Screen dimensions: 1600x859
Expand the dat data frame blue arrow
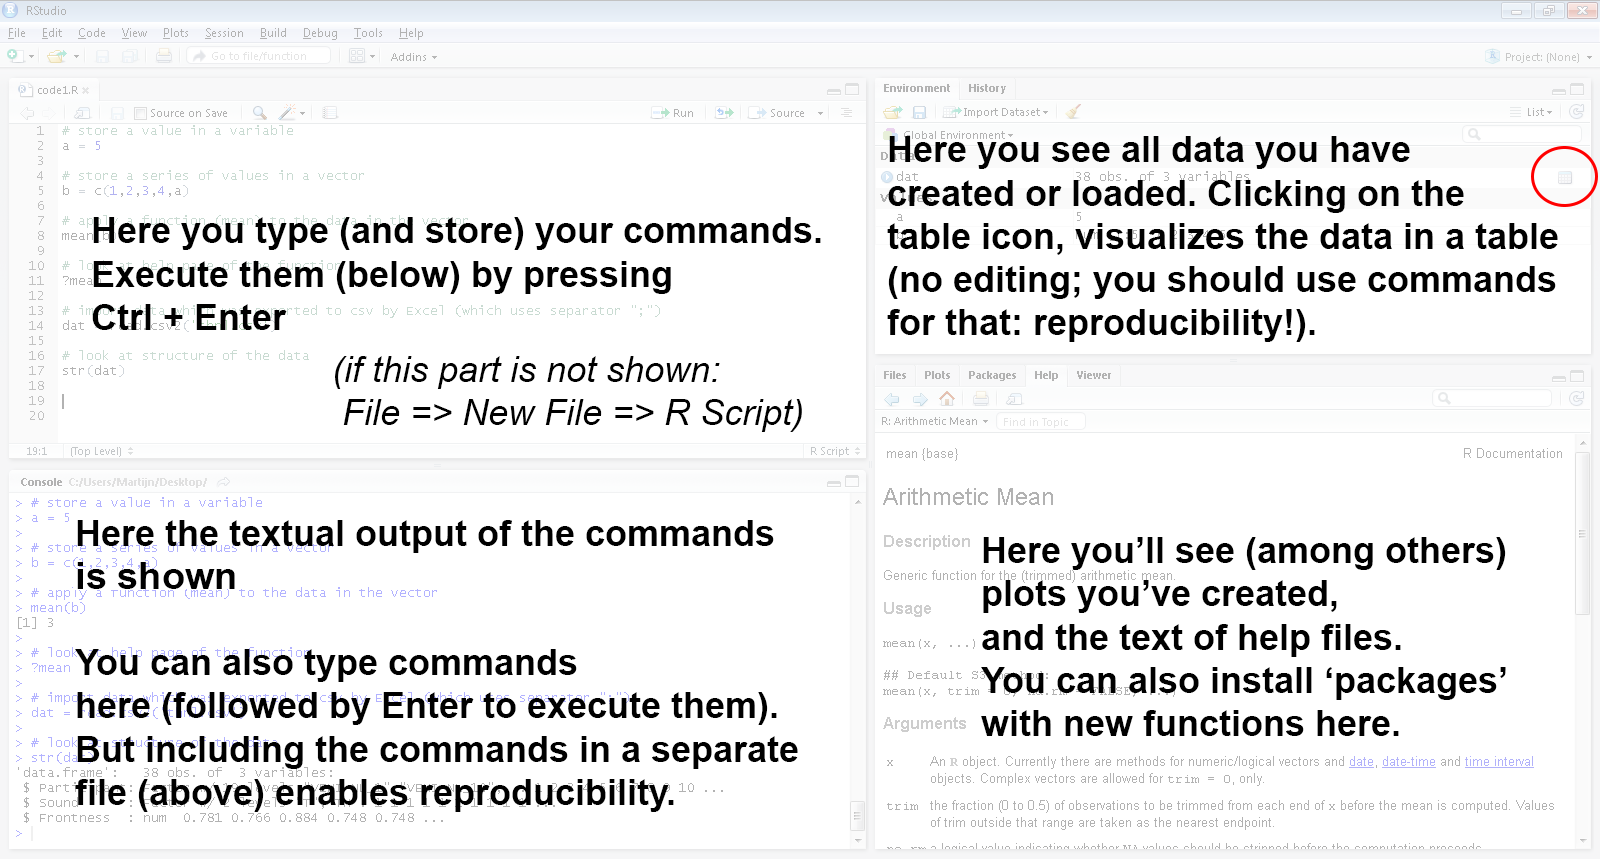pyautogui.click(x=887, y=177)
